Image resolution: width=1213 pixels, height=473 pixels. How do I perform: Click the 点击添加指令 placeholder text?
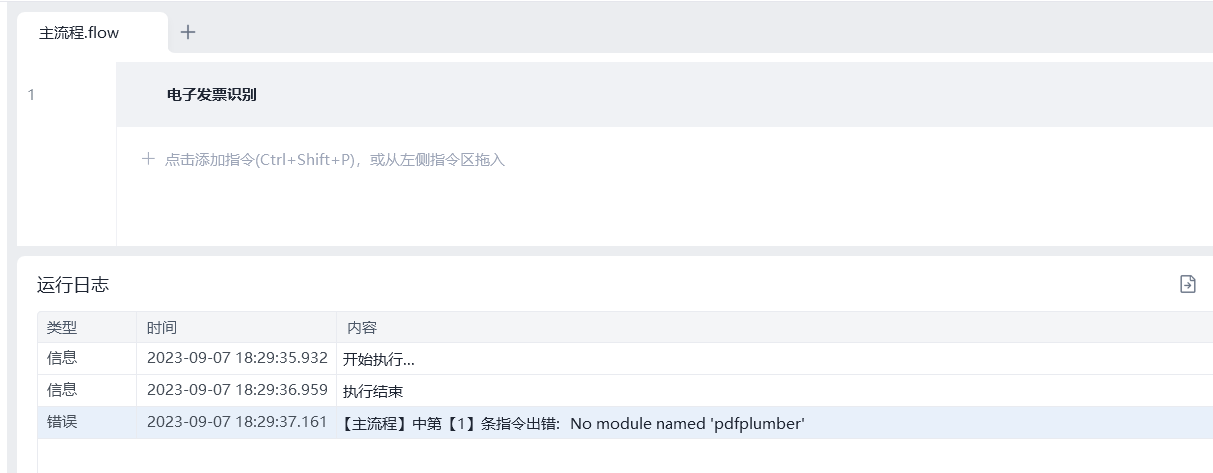pyautogui.click(x=335, y=159)
